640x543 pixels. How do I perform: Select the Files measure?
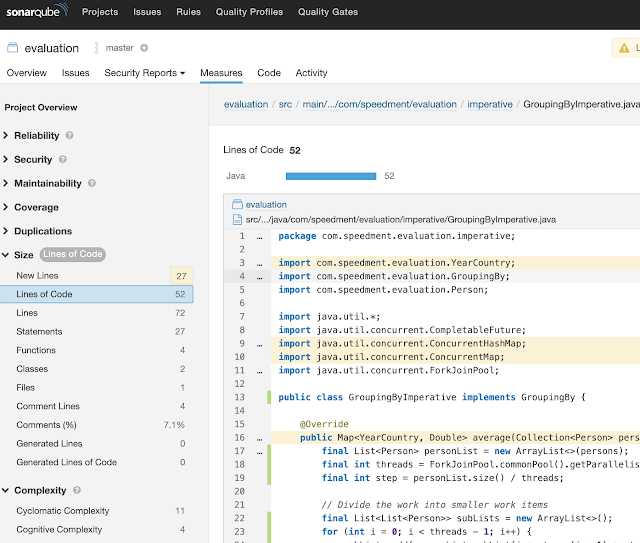[x=96, y=387]
